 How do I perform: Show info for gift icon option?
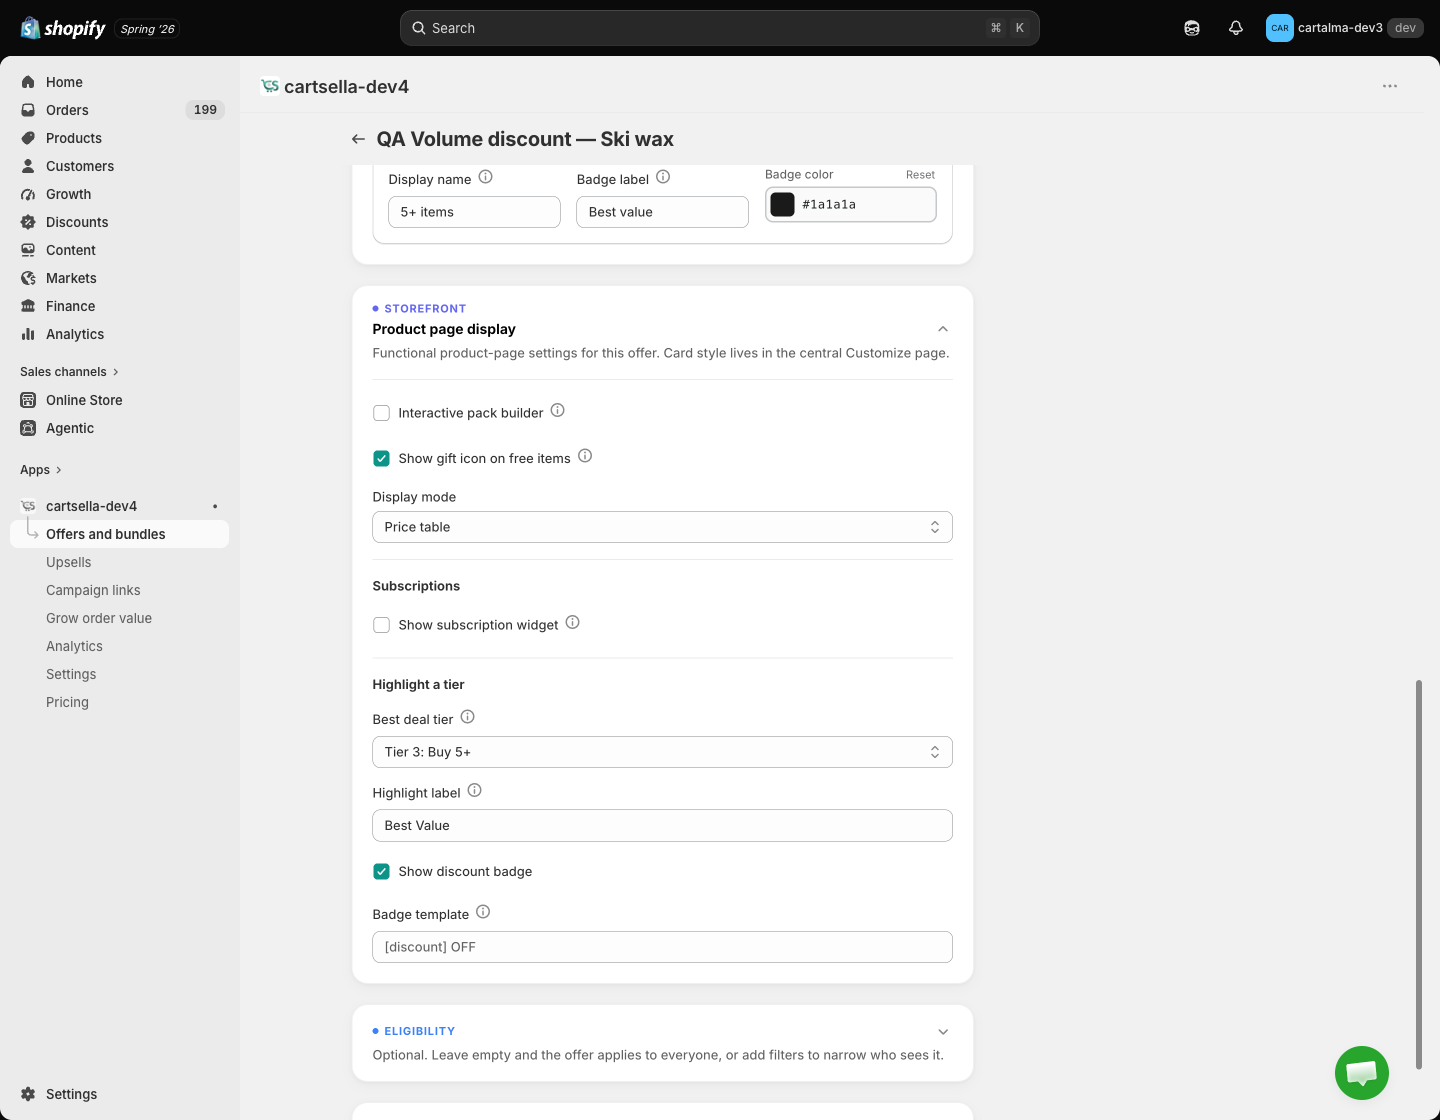pos(585,456)
